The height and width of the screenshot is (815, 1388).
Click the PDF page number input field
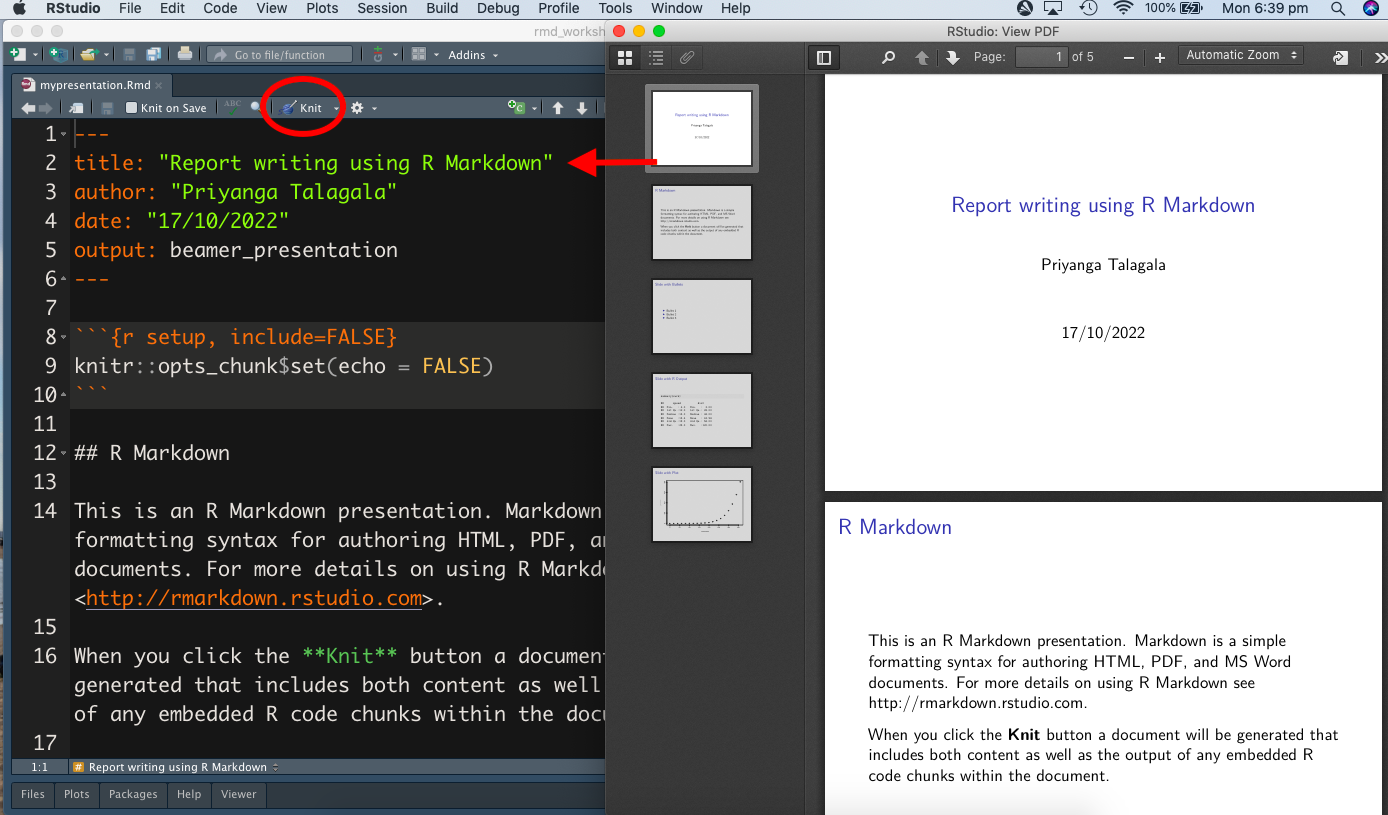click(x=1042, y=57)
